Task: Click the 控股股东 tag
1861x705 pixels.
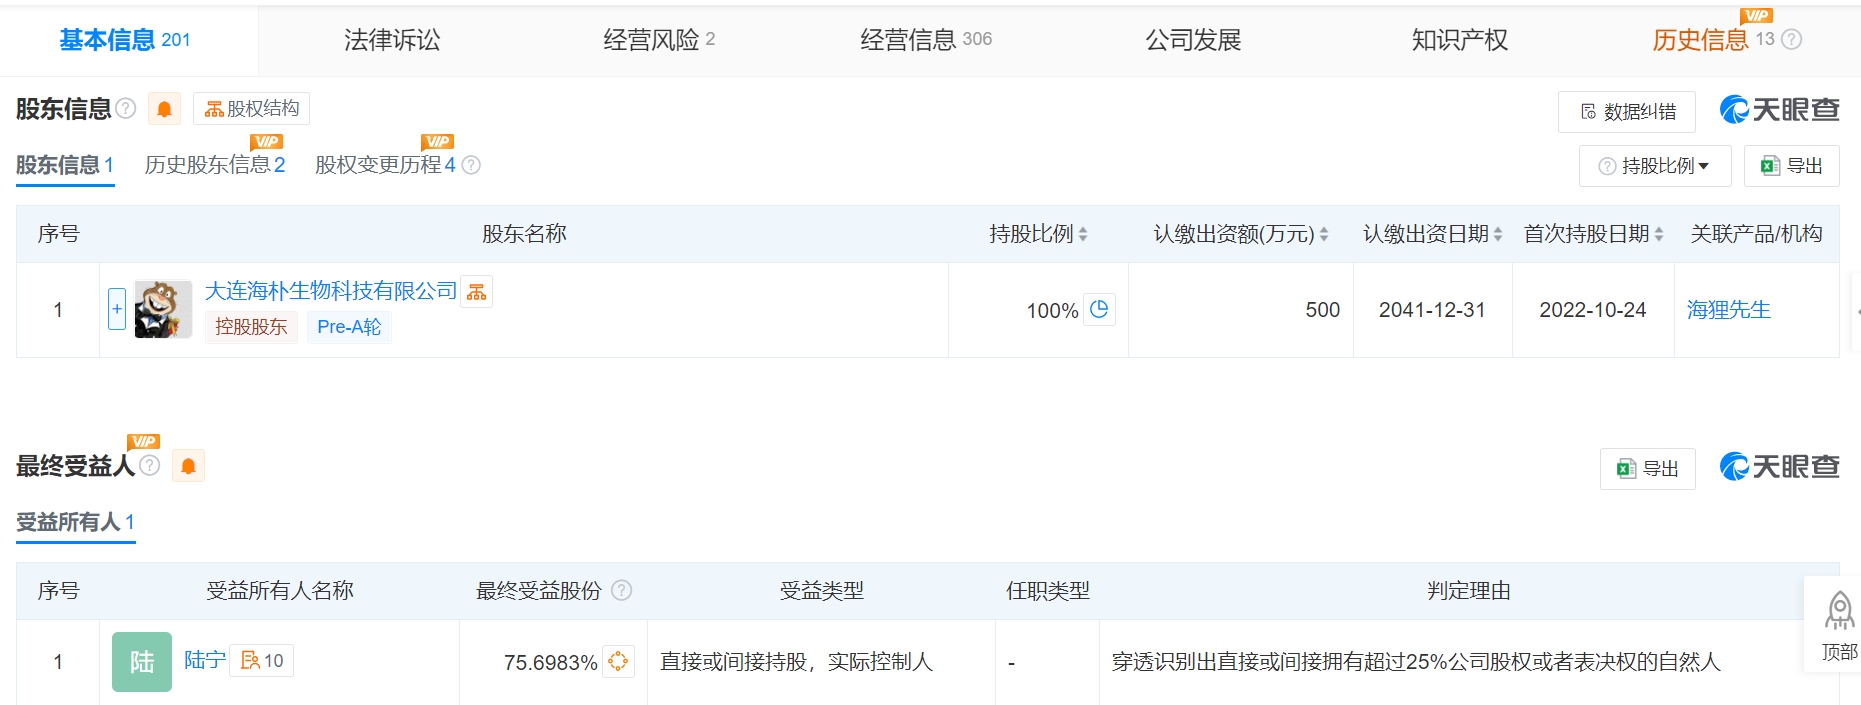Action: (x=251, y=327)
